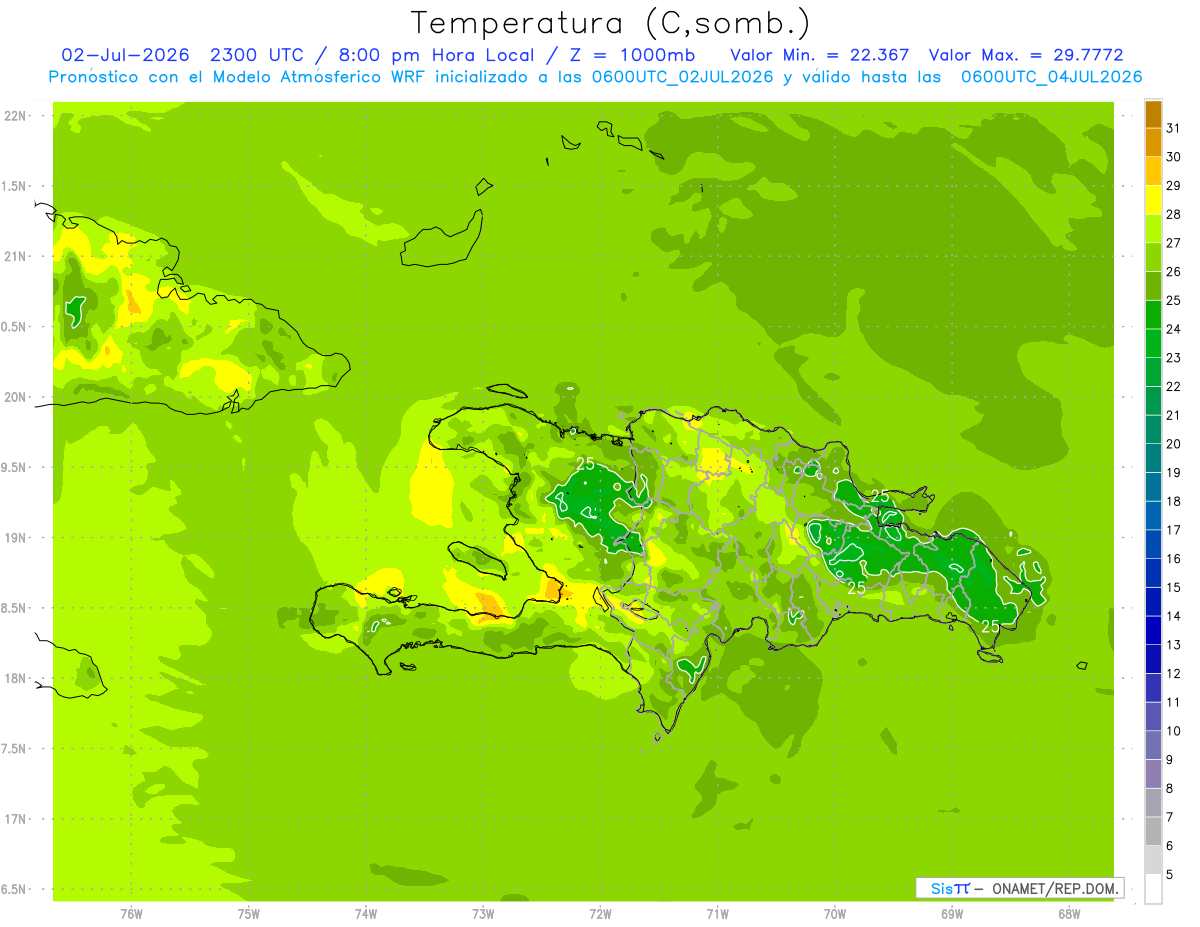Click the '21N' latitude label

click(x=15, y=257)
